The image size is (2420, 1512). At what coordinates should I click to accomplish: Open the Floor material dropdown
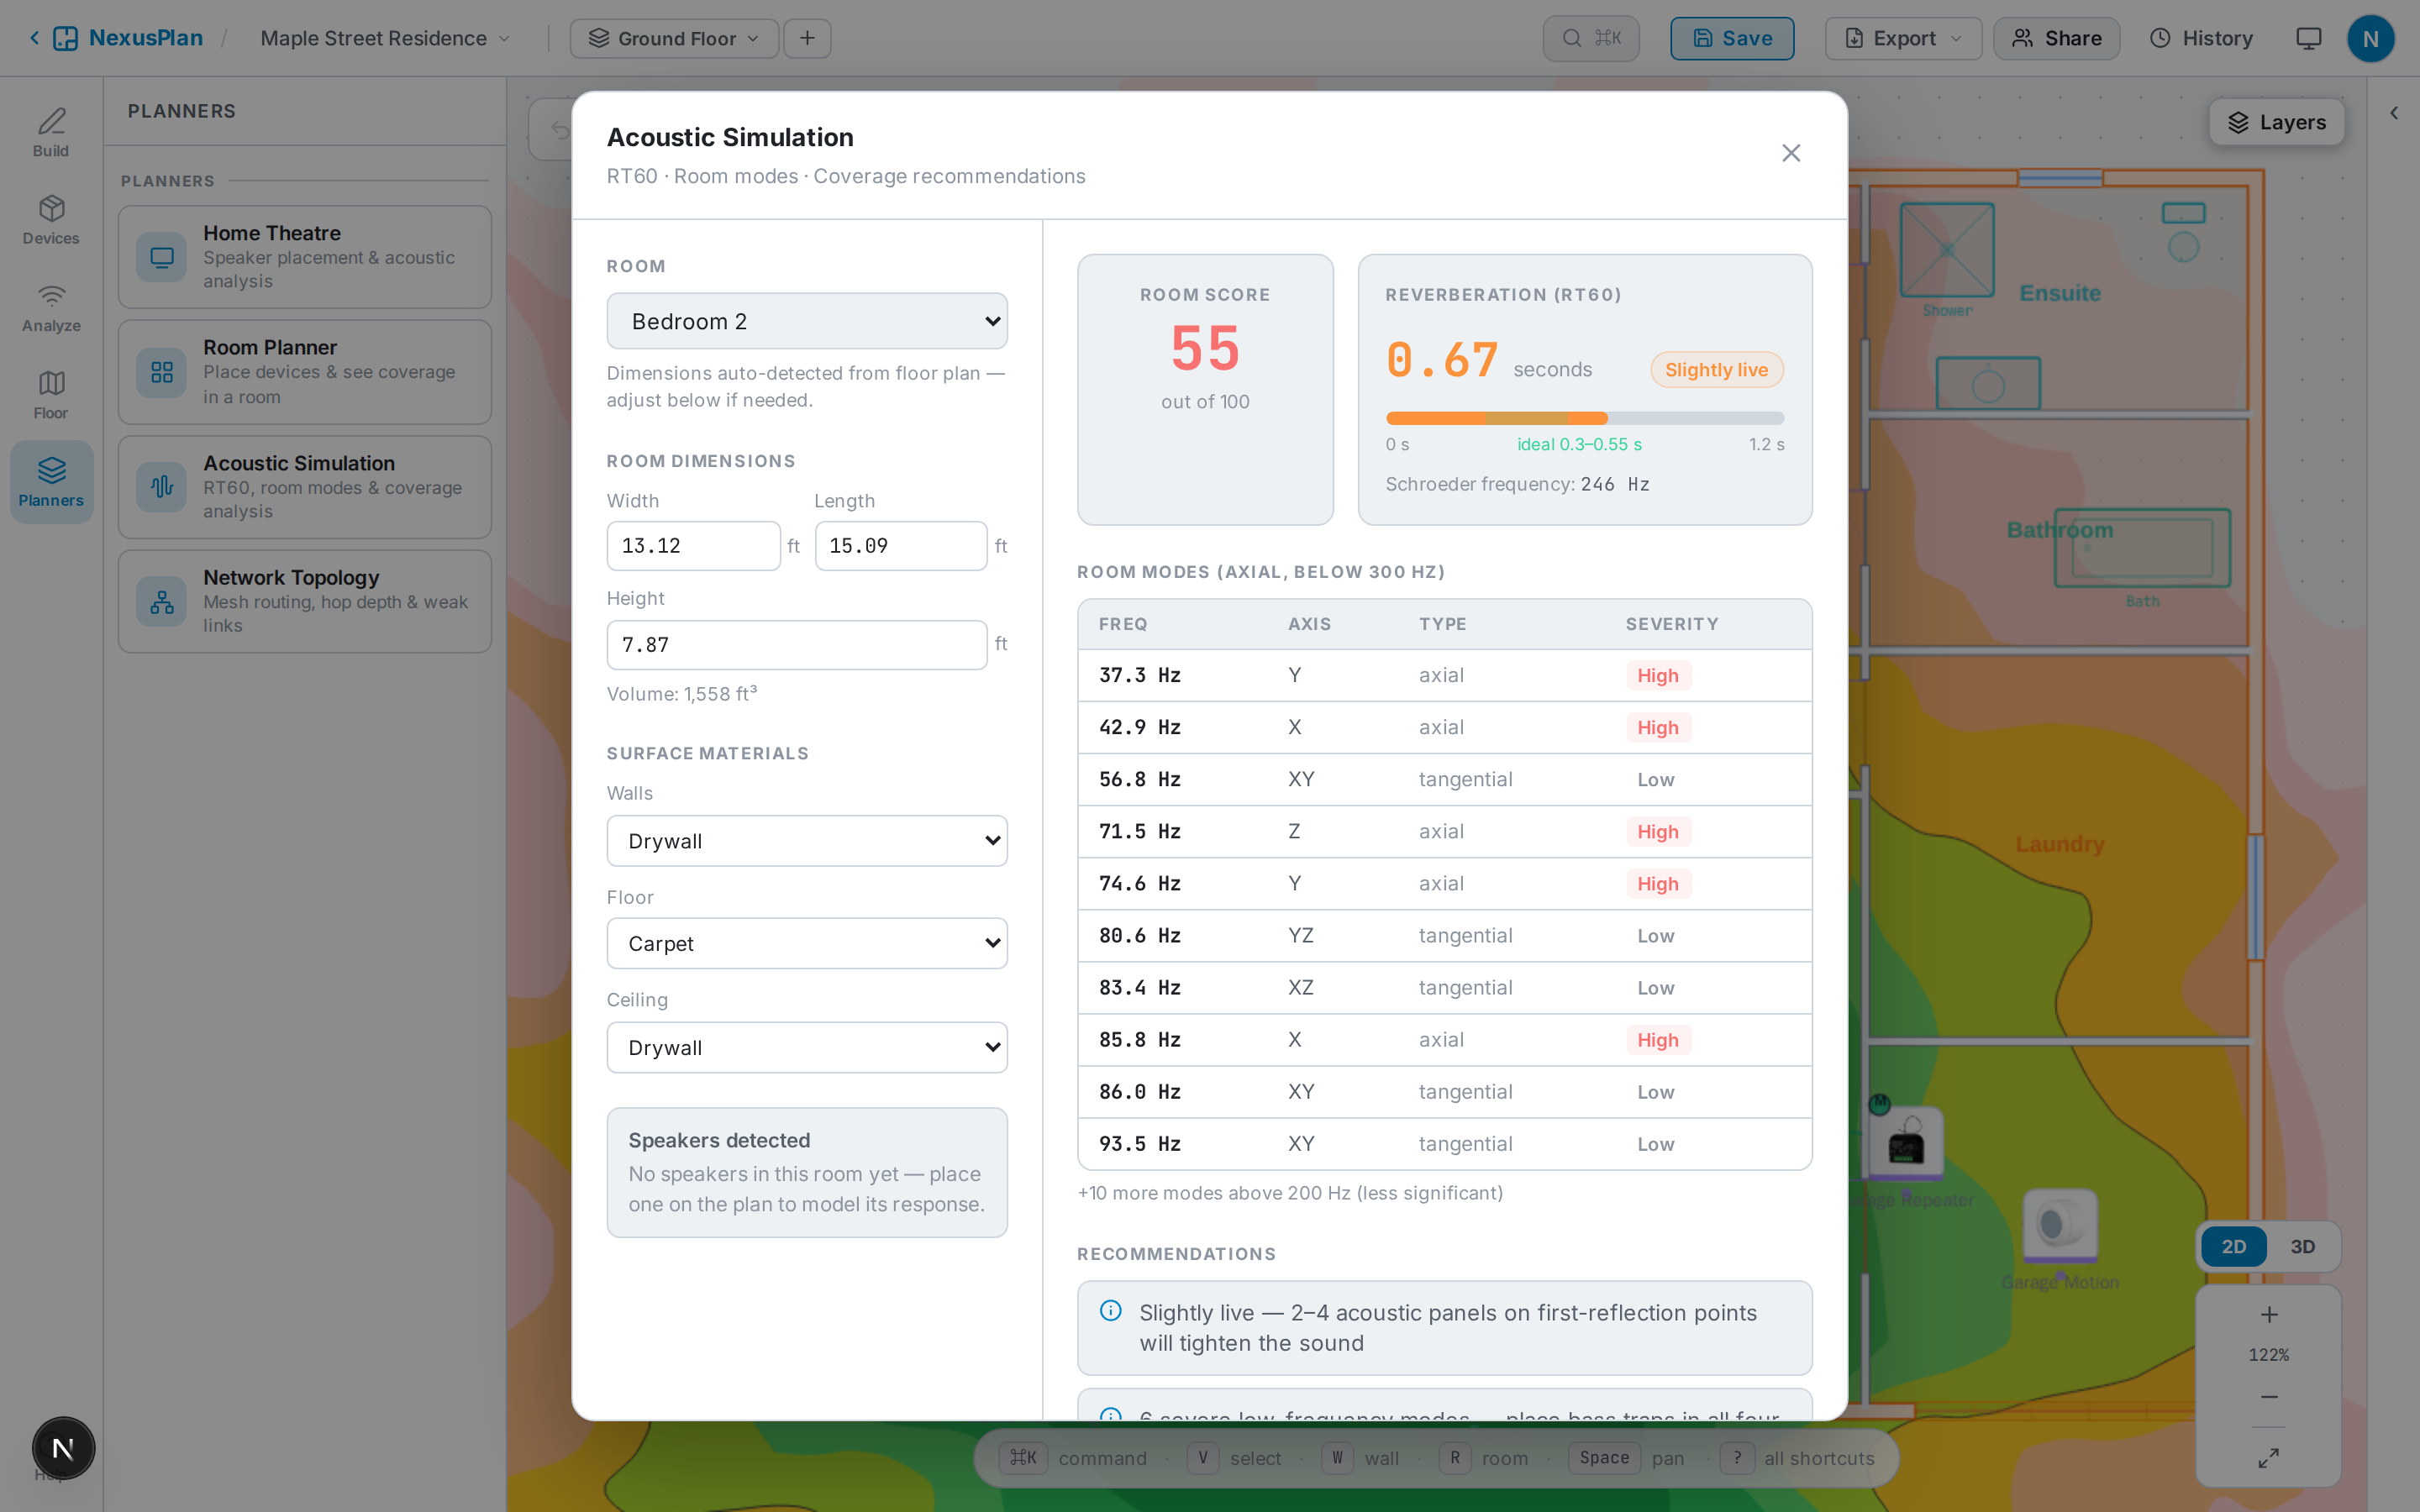[807, 943]
